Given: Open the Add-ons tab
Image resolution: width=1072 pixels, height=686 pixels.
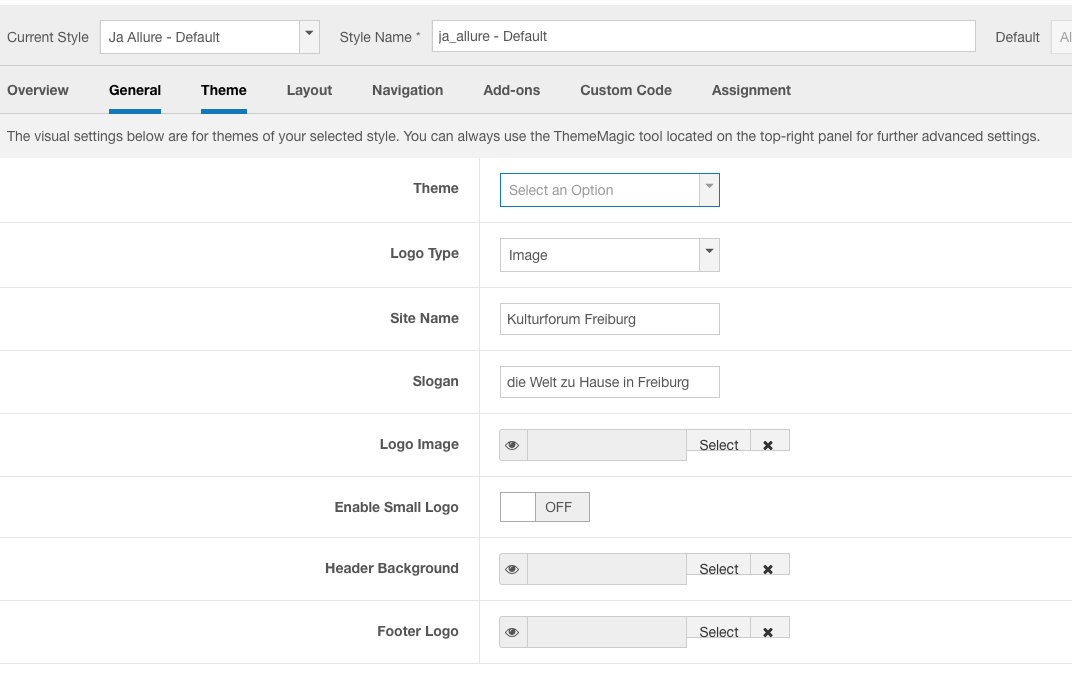Looking at the screenshot, I should click(x=511, y=90).
